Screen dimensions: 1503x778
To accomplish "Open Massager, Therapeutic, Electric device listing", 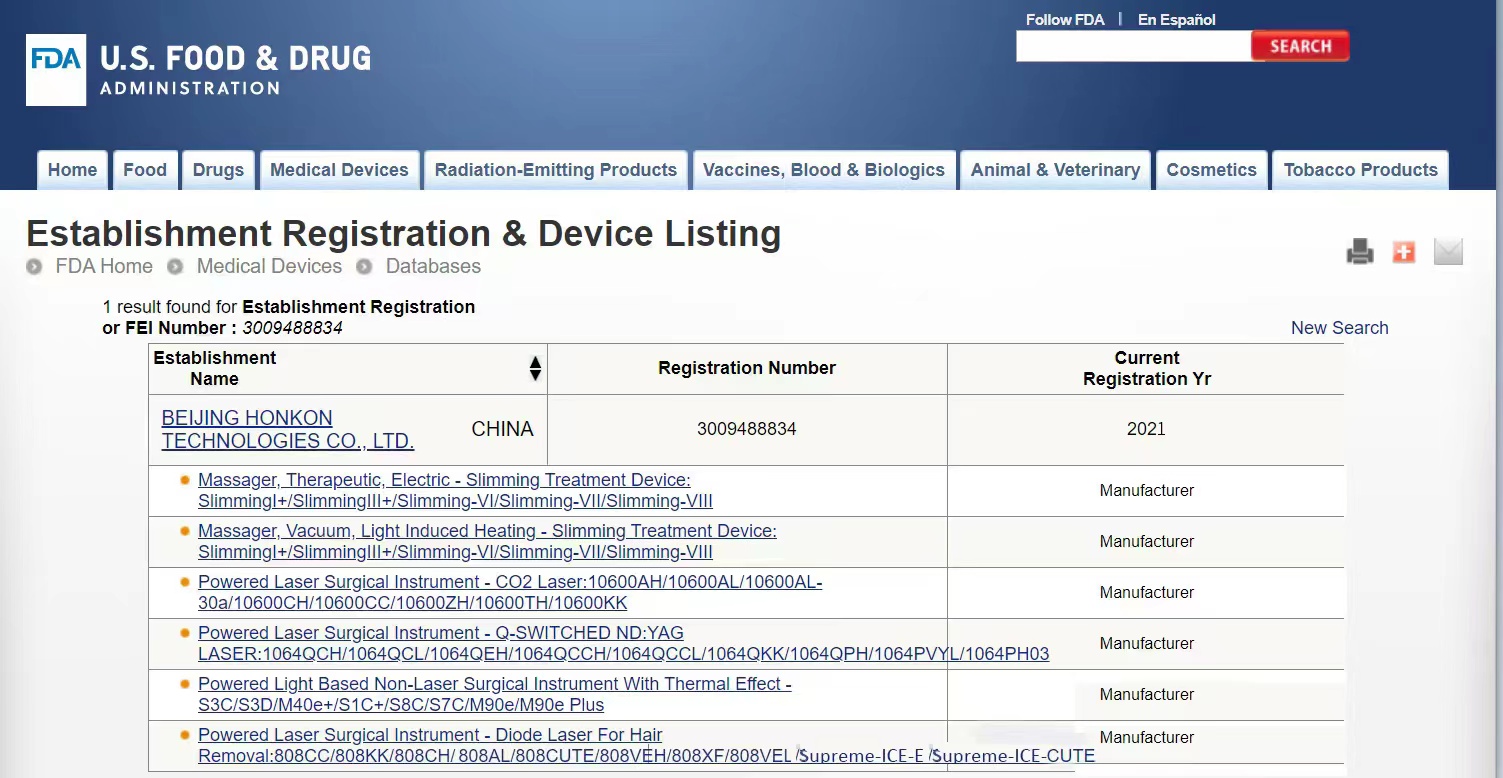I will 455,490.
